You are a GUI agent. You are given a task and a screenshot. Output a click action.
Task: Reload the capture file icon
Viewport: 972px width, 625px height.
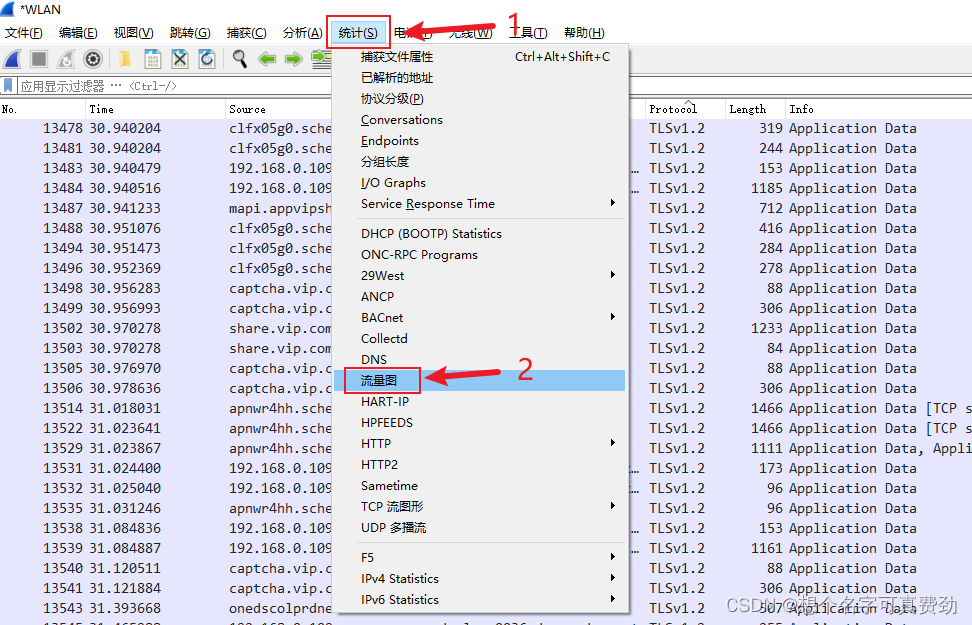point(207,60)
